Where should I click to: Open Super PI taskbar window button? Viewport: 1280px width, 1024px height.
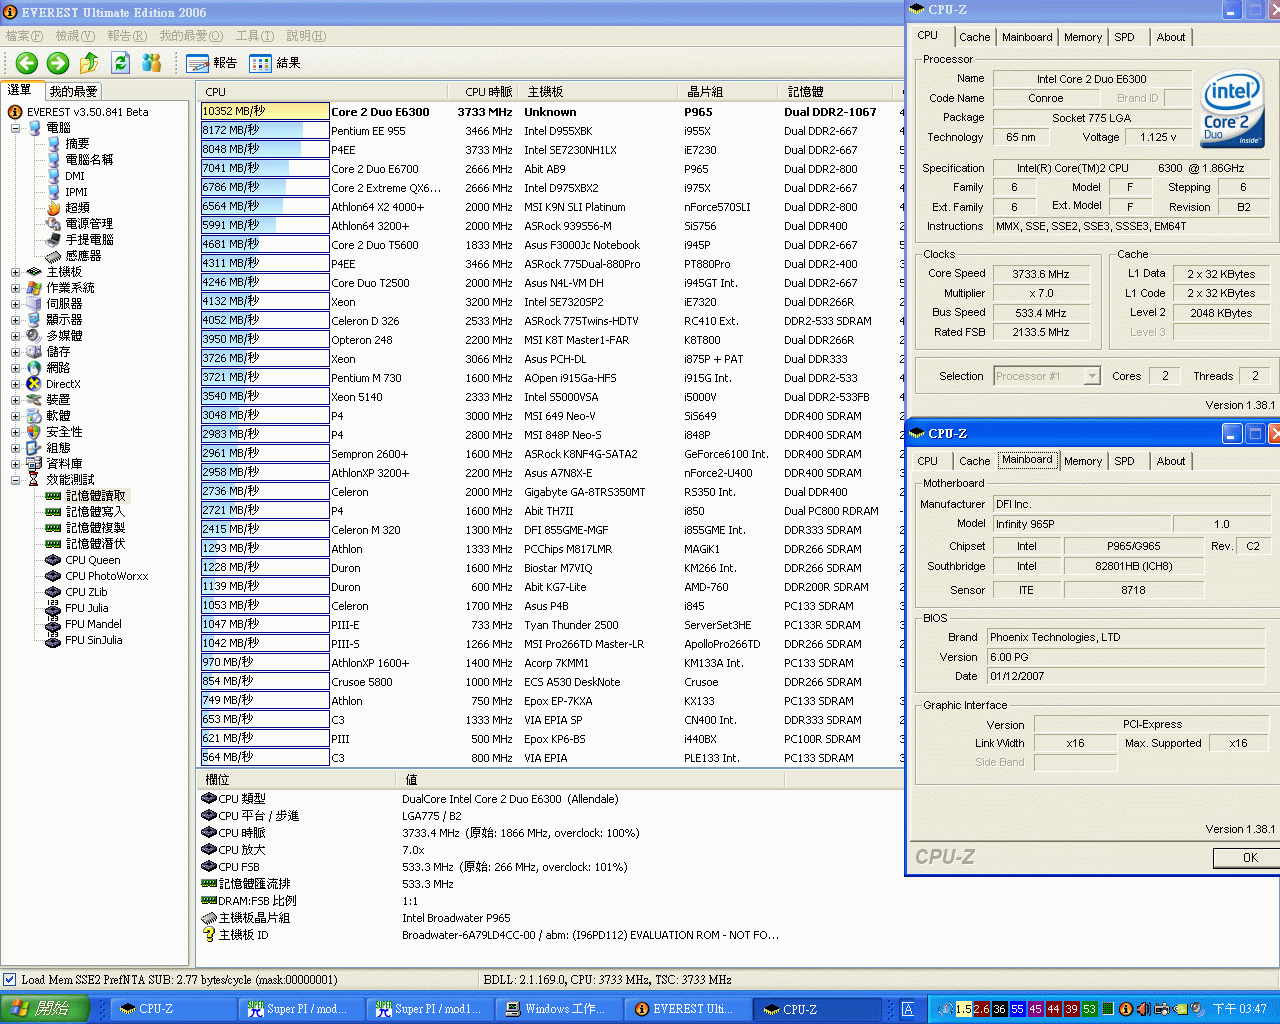click(x=301, y=1009)
